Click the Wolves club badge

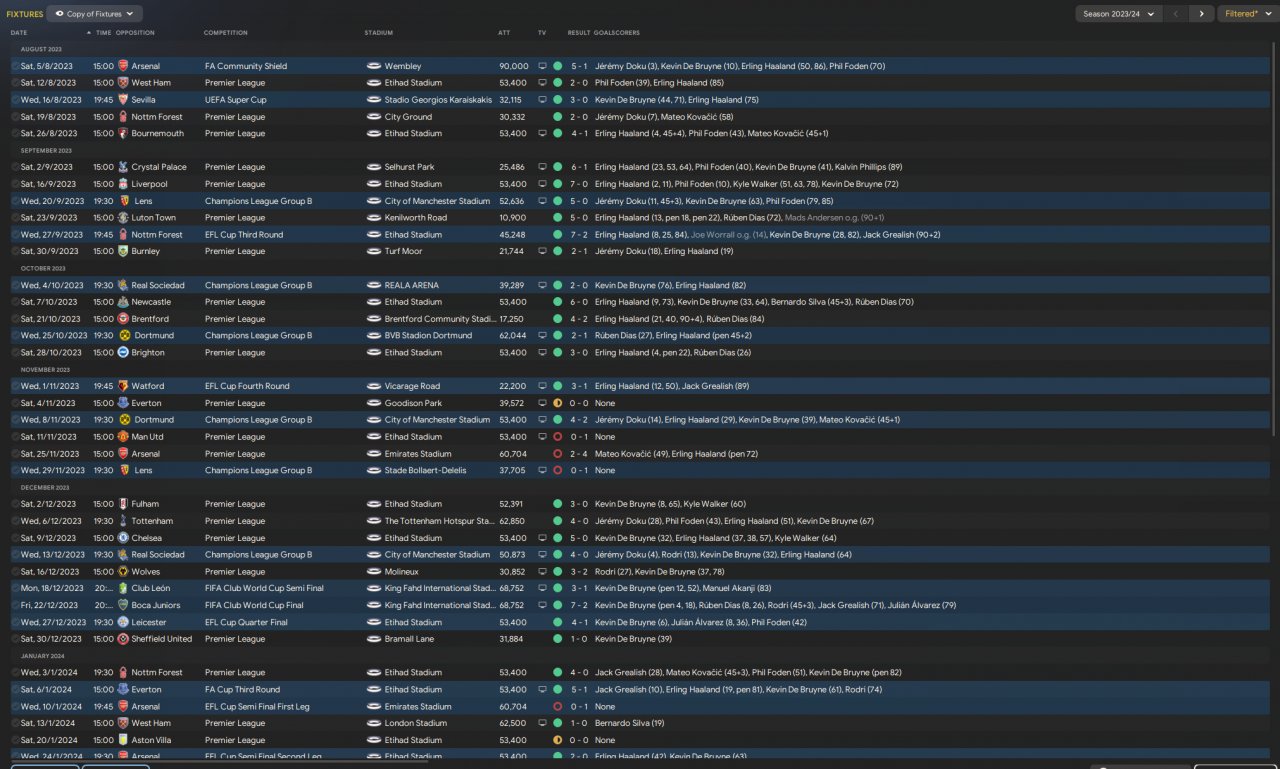(123, 571)
